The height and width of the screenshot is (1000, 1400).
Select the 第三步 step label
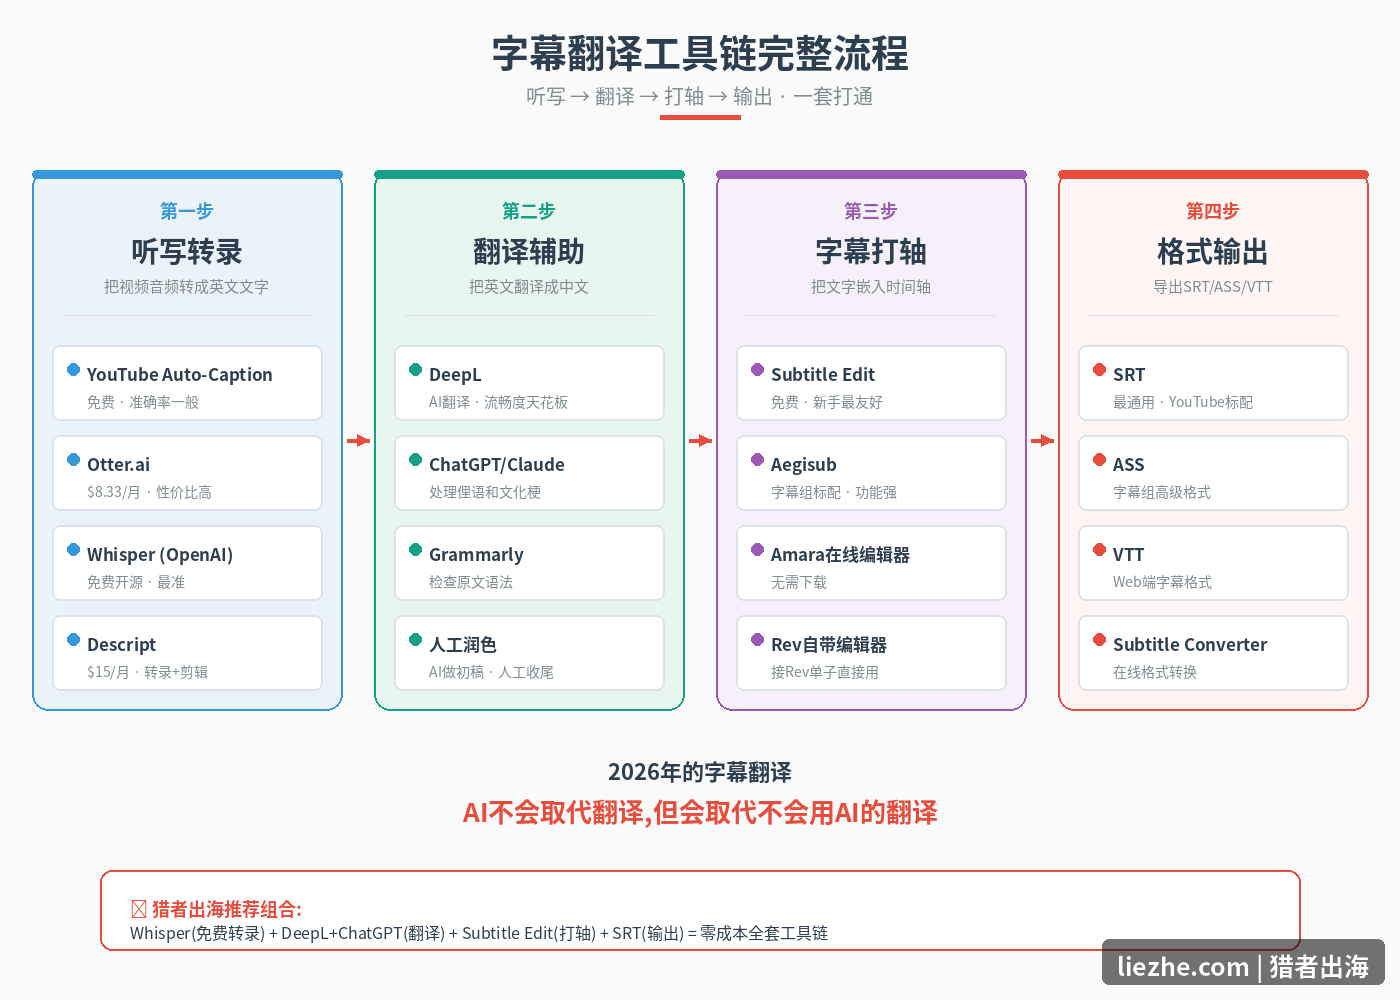pyautogui.click(x=871, y=211)
